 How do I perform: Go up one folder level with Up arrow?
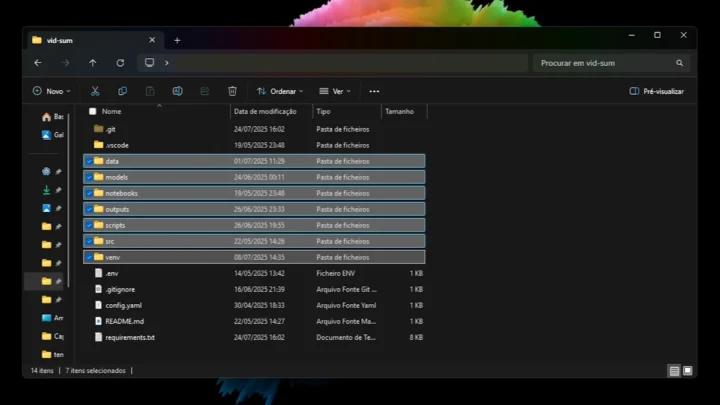point(93,63)
